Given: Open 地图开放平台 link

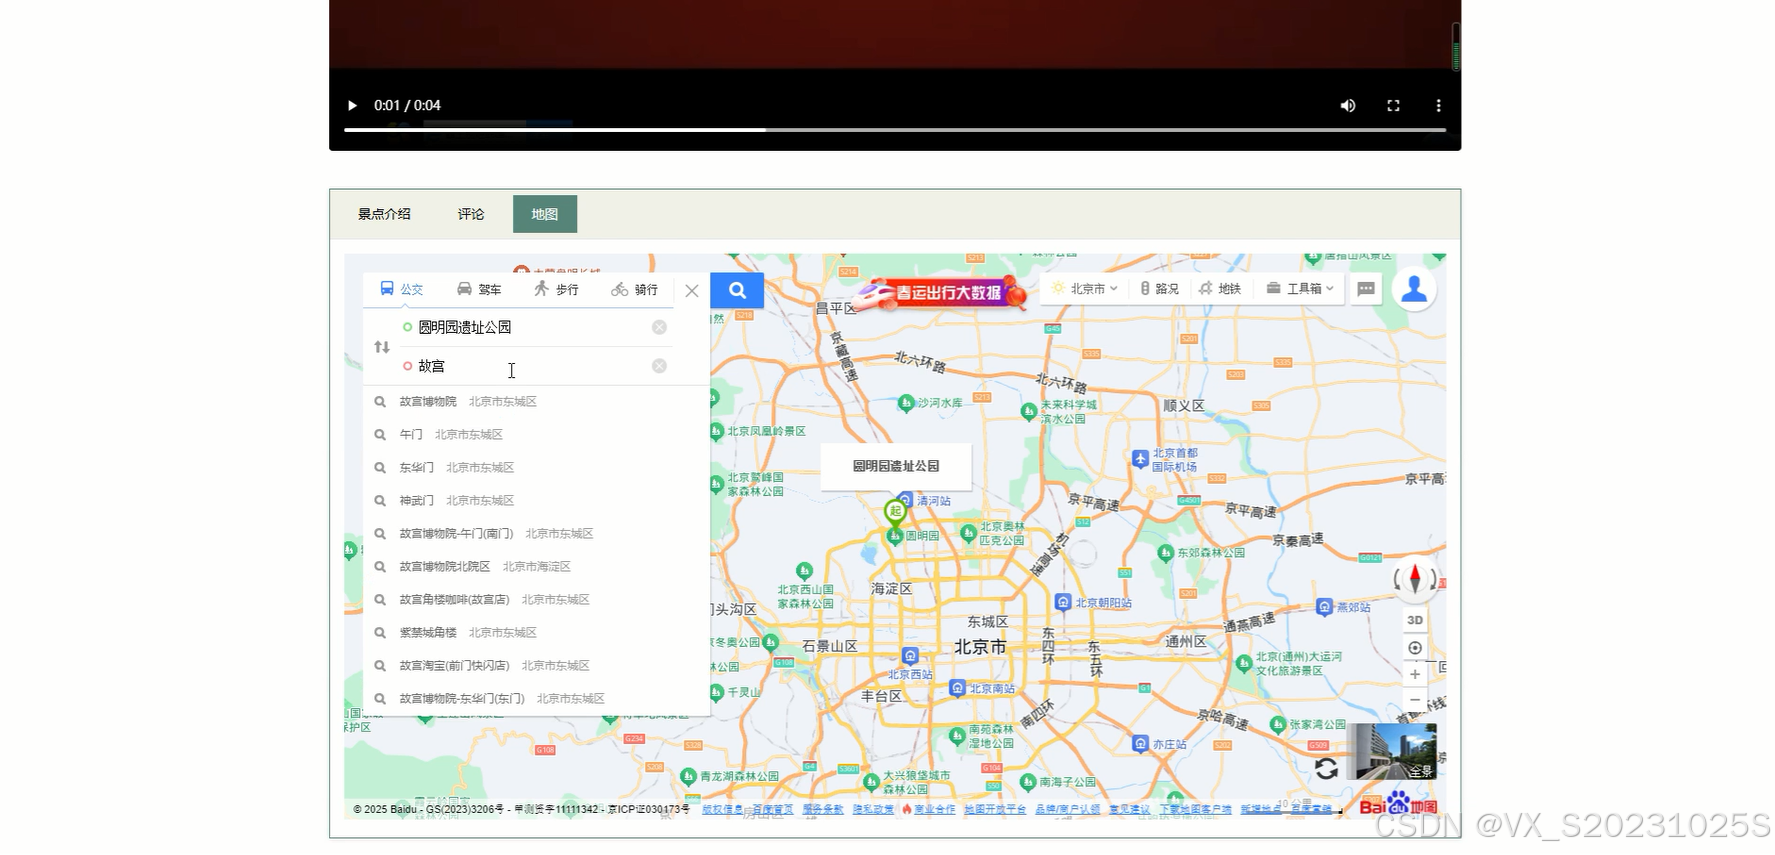Looking at the screenshot, I should pos(995,809).
